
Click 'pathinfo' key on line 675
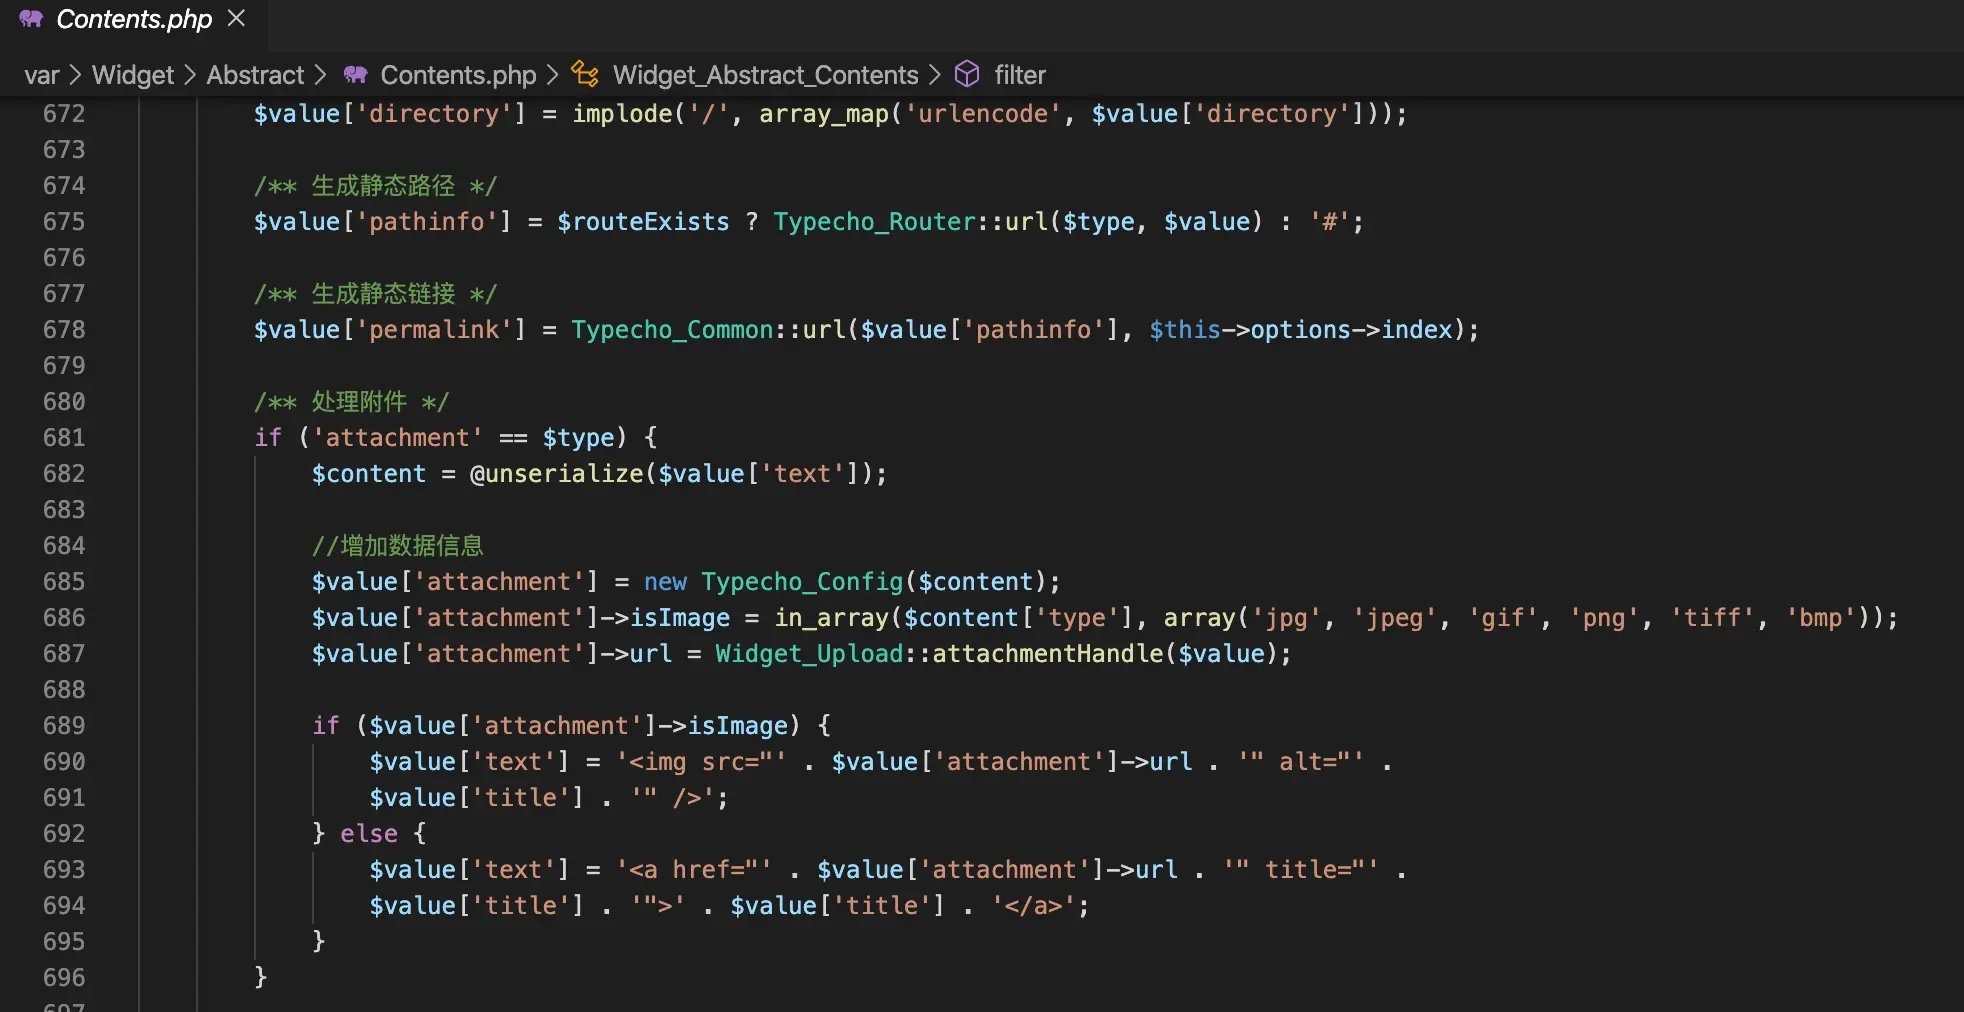point(427,222)
